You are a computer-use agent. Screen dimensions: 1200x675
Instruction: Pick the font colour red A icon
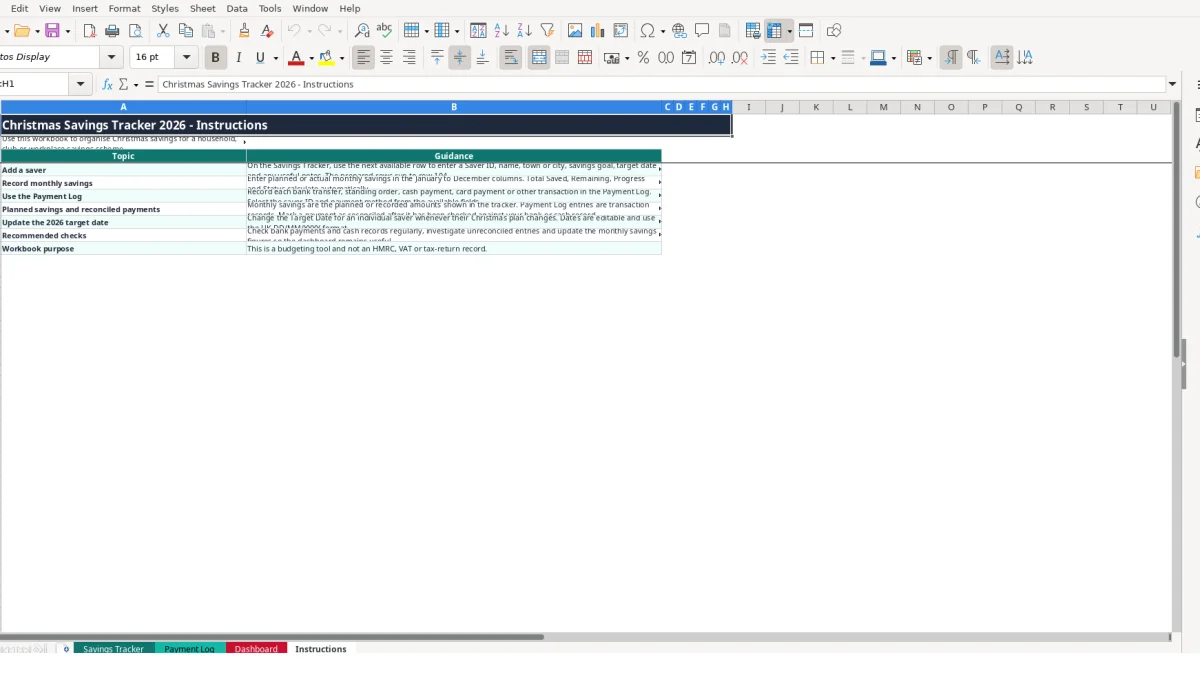click(x=295, y=58)
